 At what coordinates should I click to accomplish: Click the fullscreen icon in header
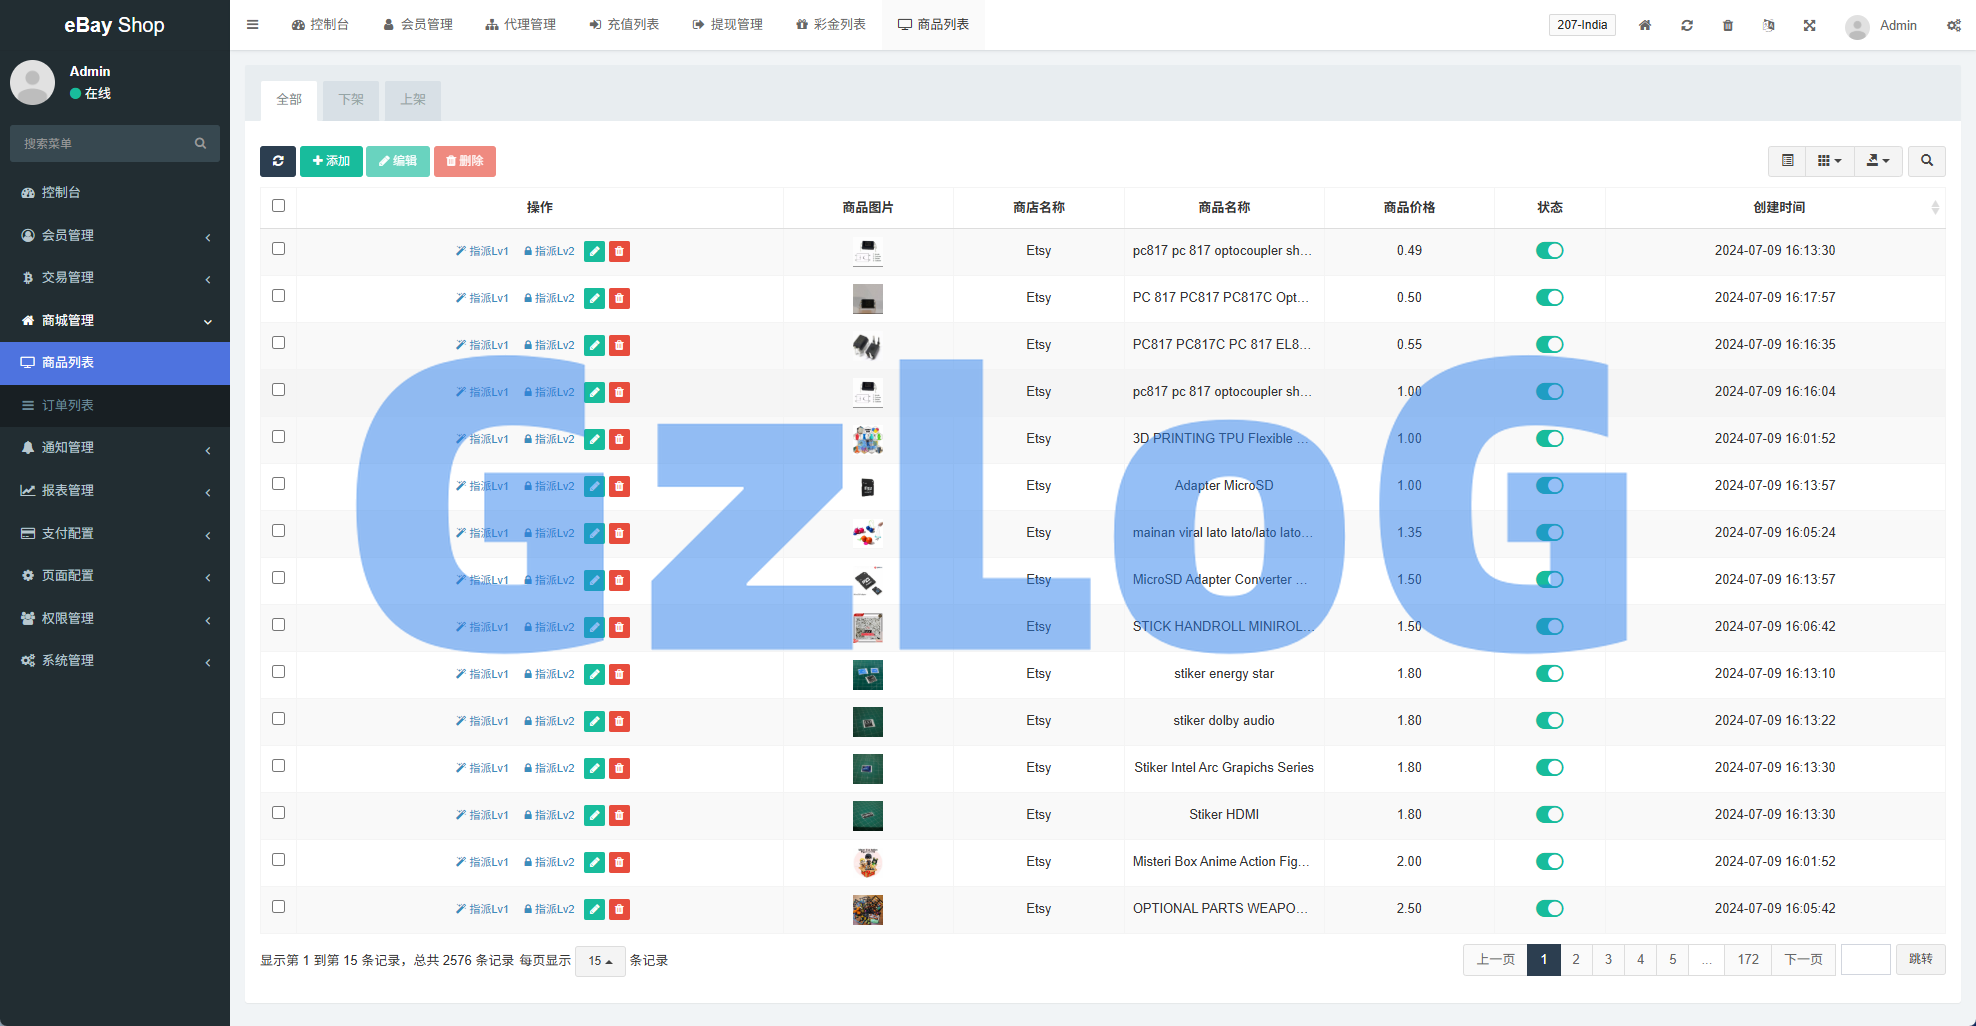[1809, 25]
